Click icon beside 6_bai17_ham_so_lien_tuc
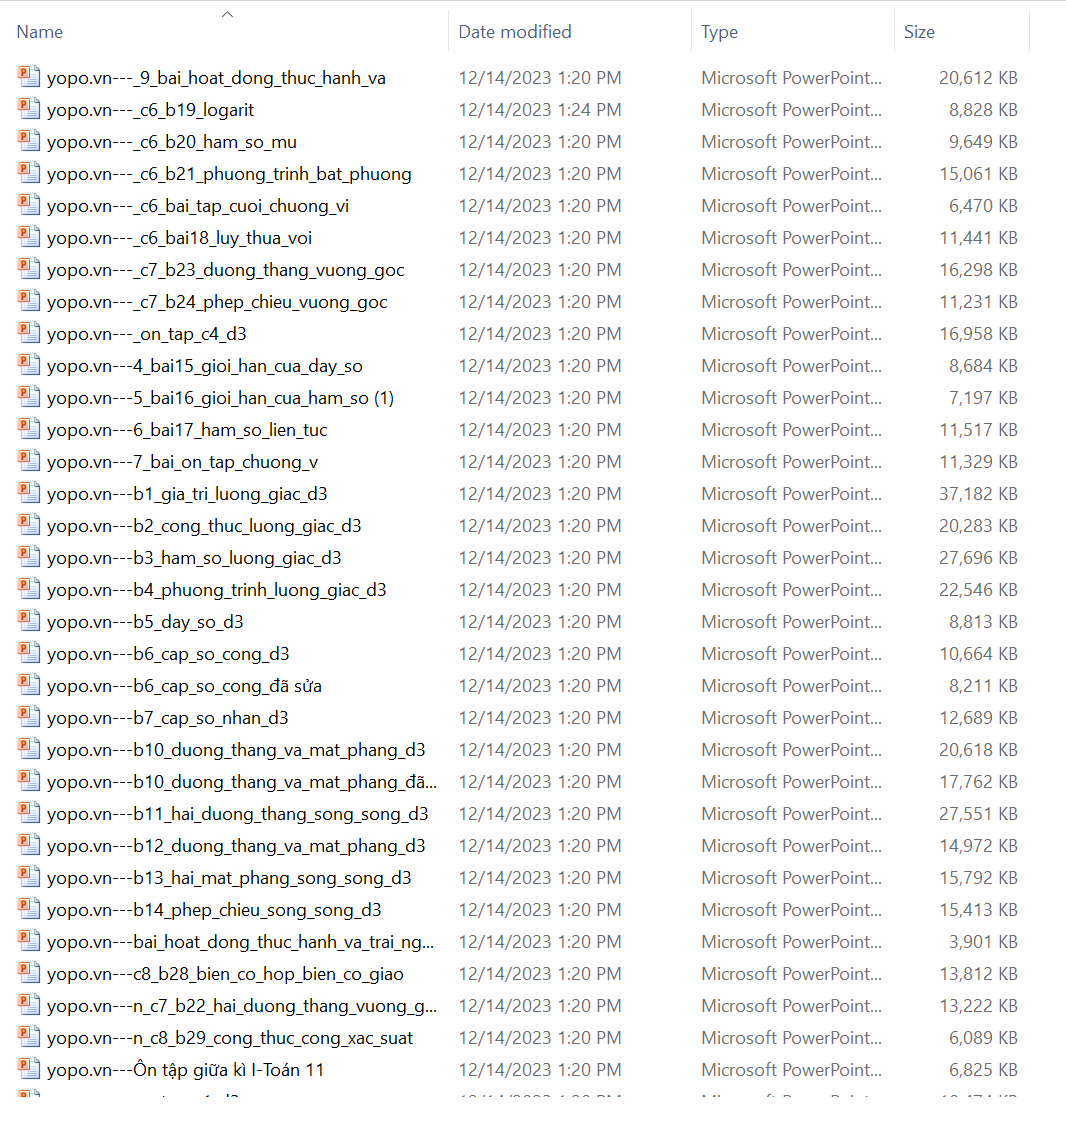This screenshot has width=1066, height=1130. click(x=29, y=430)
